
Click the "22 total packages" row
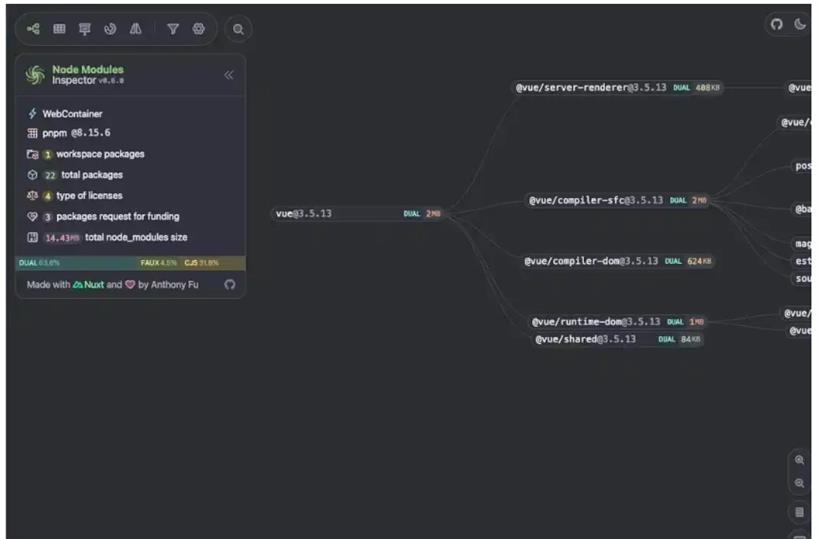click(x=74, y=175)
